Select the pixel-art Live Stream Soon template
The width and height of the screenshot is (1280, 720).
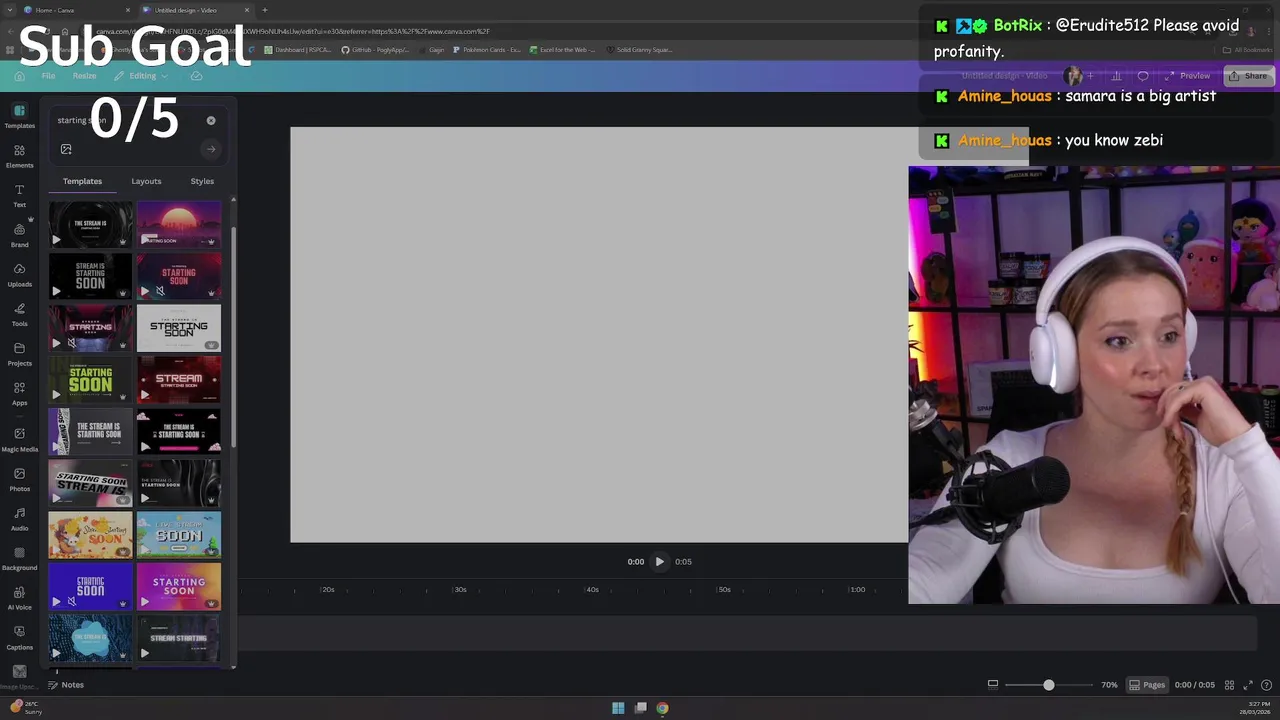178,535
